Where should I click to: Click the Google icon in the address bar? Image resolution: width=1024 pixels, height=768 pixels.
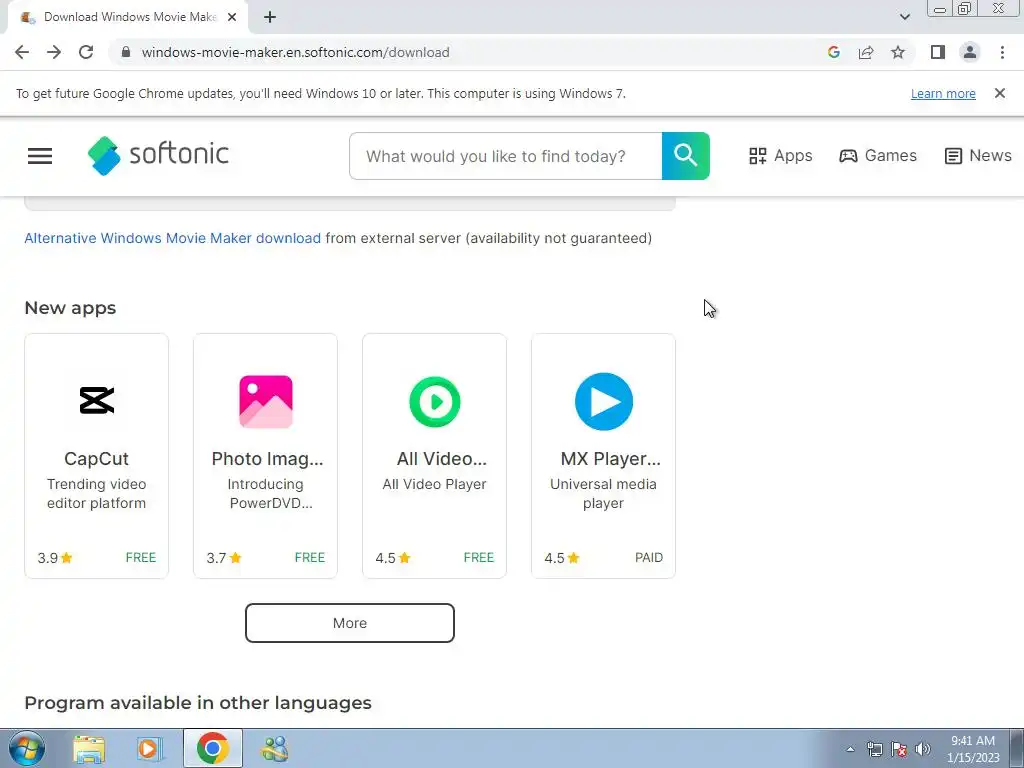point(833,52)
